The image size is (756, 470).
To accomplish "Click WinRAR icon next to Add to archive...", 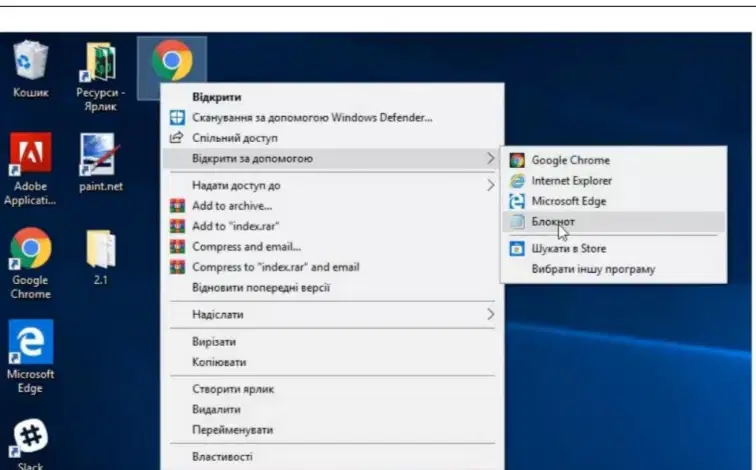I will click(x=177, y=206).
